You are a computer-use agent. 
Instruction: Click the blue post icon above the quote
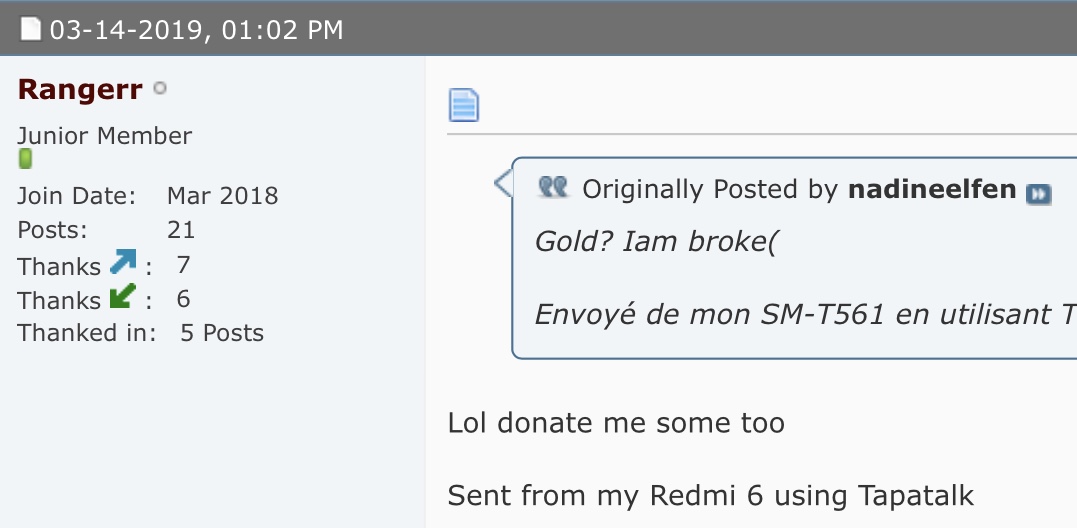464,105
